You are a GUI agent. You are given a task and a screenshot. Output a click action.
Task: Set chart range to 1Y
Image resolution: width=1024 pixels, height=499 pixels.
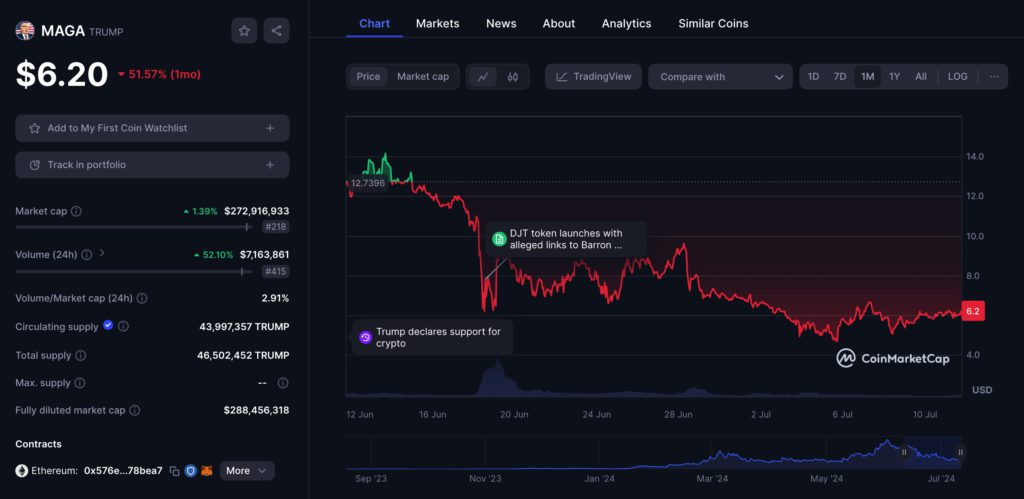[x=895, y=76]
